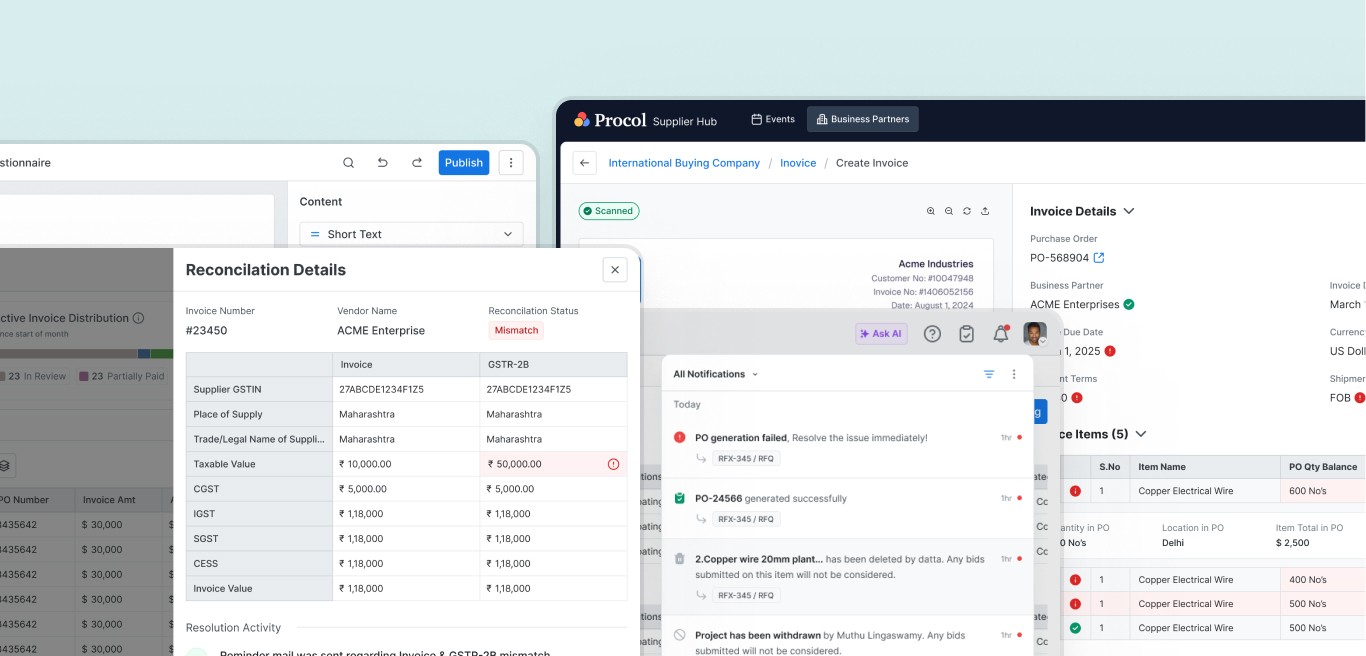
Task: Click the Due Date error indicator
Action: 1110,351
